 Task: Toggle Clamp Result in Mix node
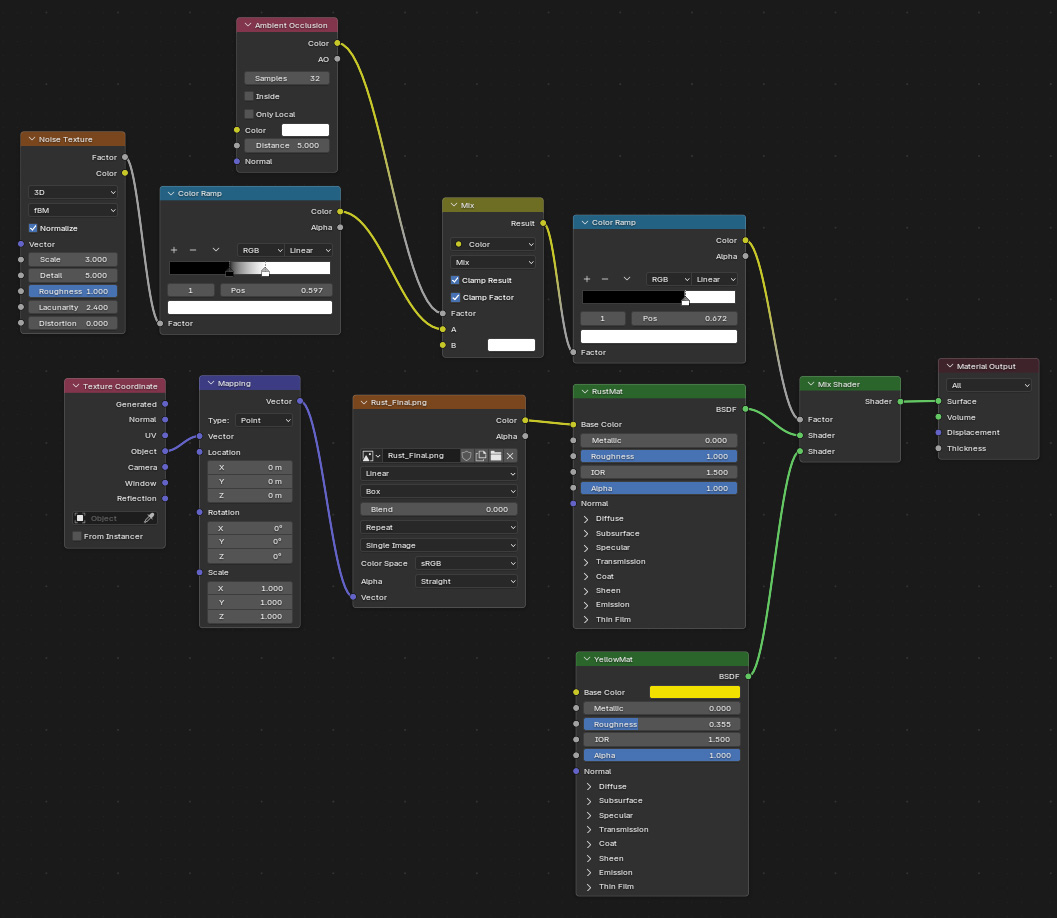tap(455, 280)
